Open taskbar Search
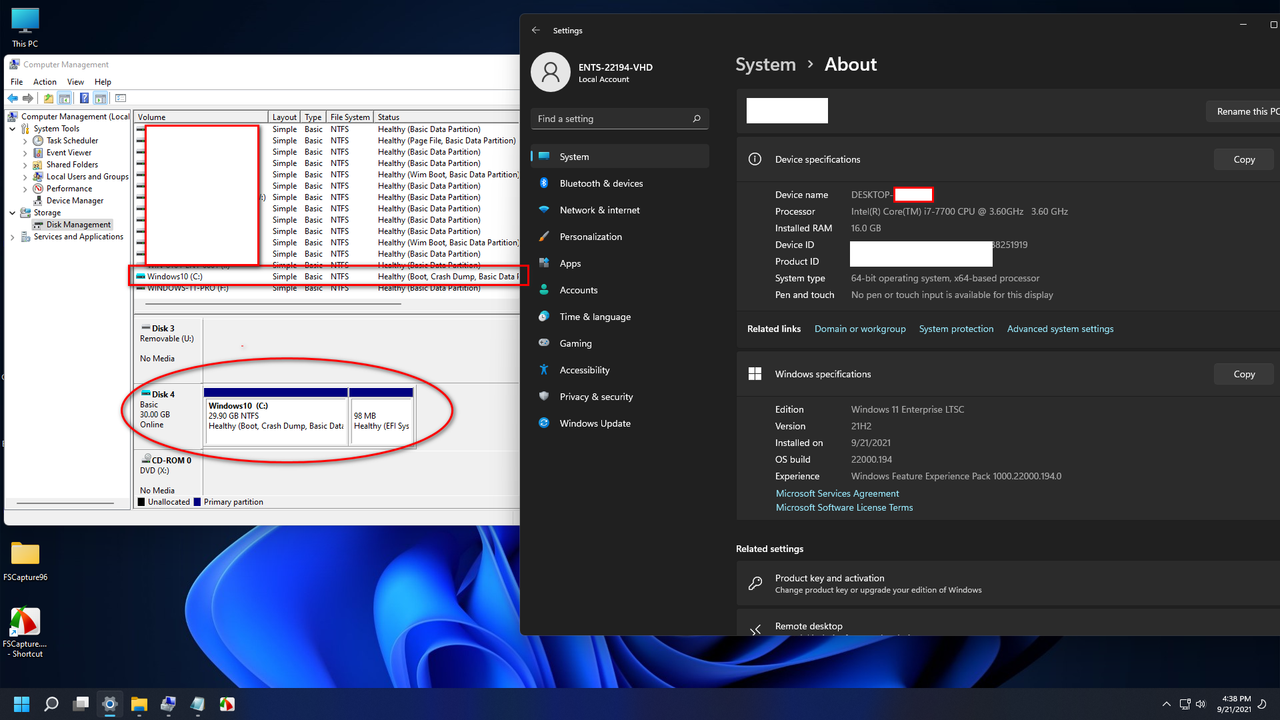The width and height of the screenshot is (1280, 720). pyautogui.click(x=52, y=704)
